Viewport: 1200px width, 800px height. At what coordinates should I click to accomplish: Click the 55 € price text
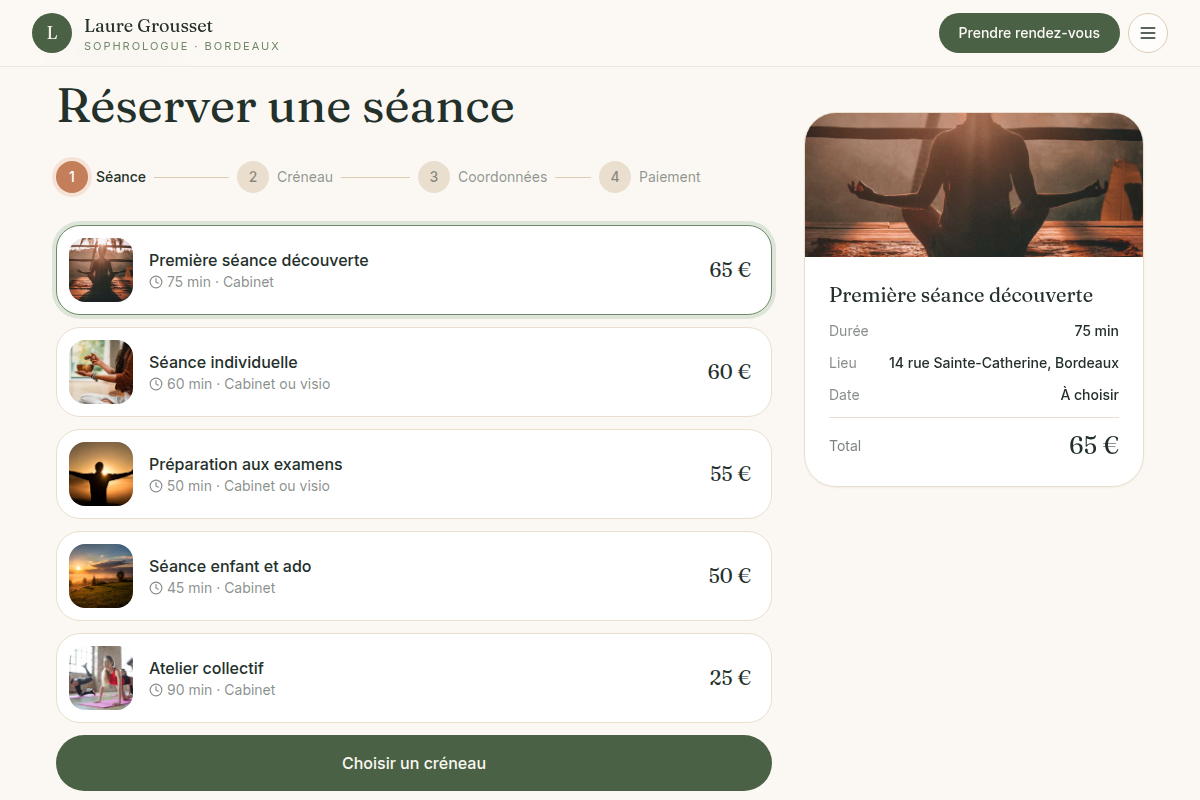pos(730,474)
